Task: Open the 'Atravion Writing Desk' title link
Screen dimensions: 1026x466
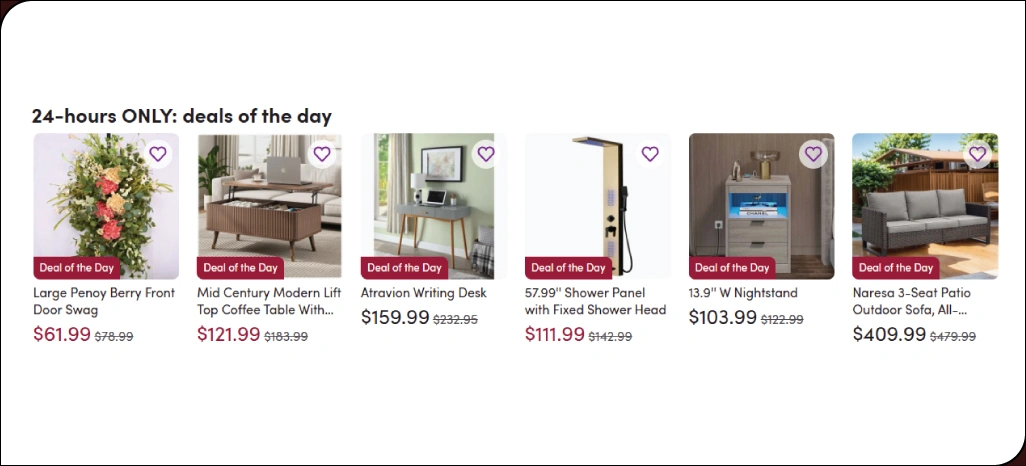Action: (423, 293)
